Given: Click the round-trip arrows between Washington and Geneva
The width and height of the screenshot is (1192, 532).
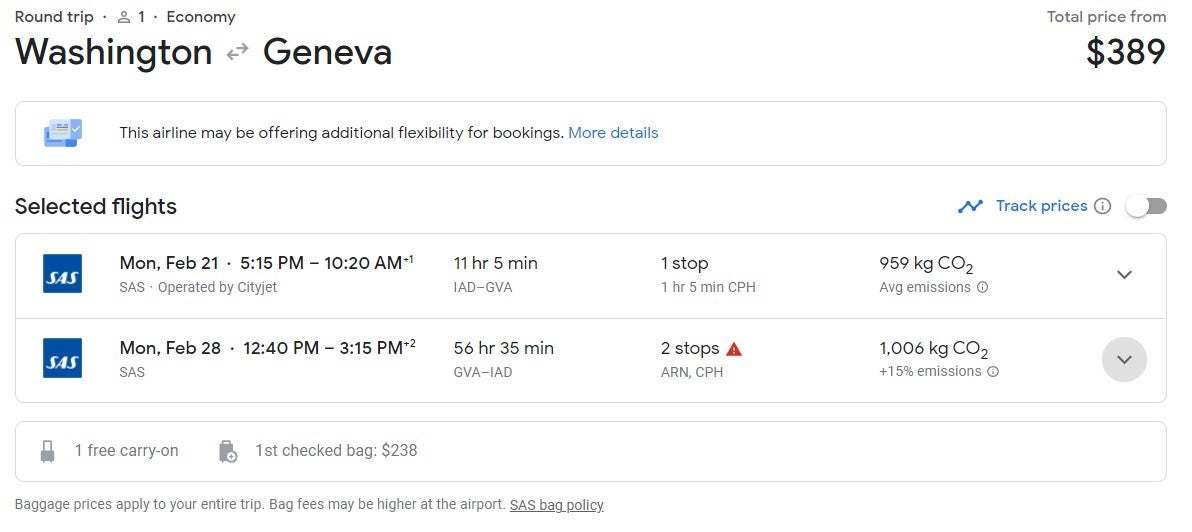Looking at the screenshot, I should click(238, 52).
